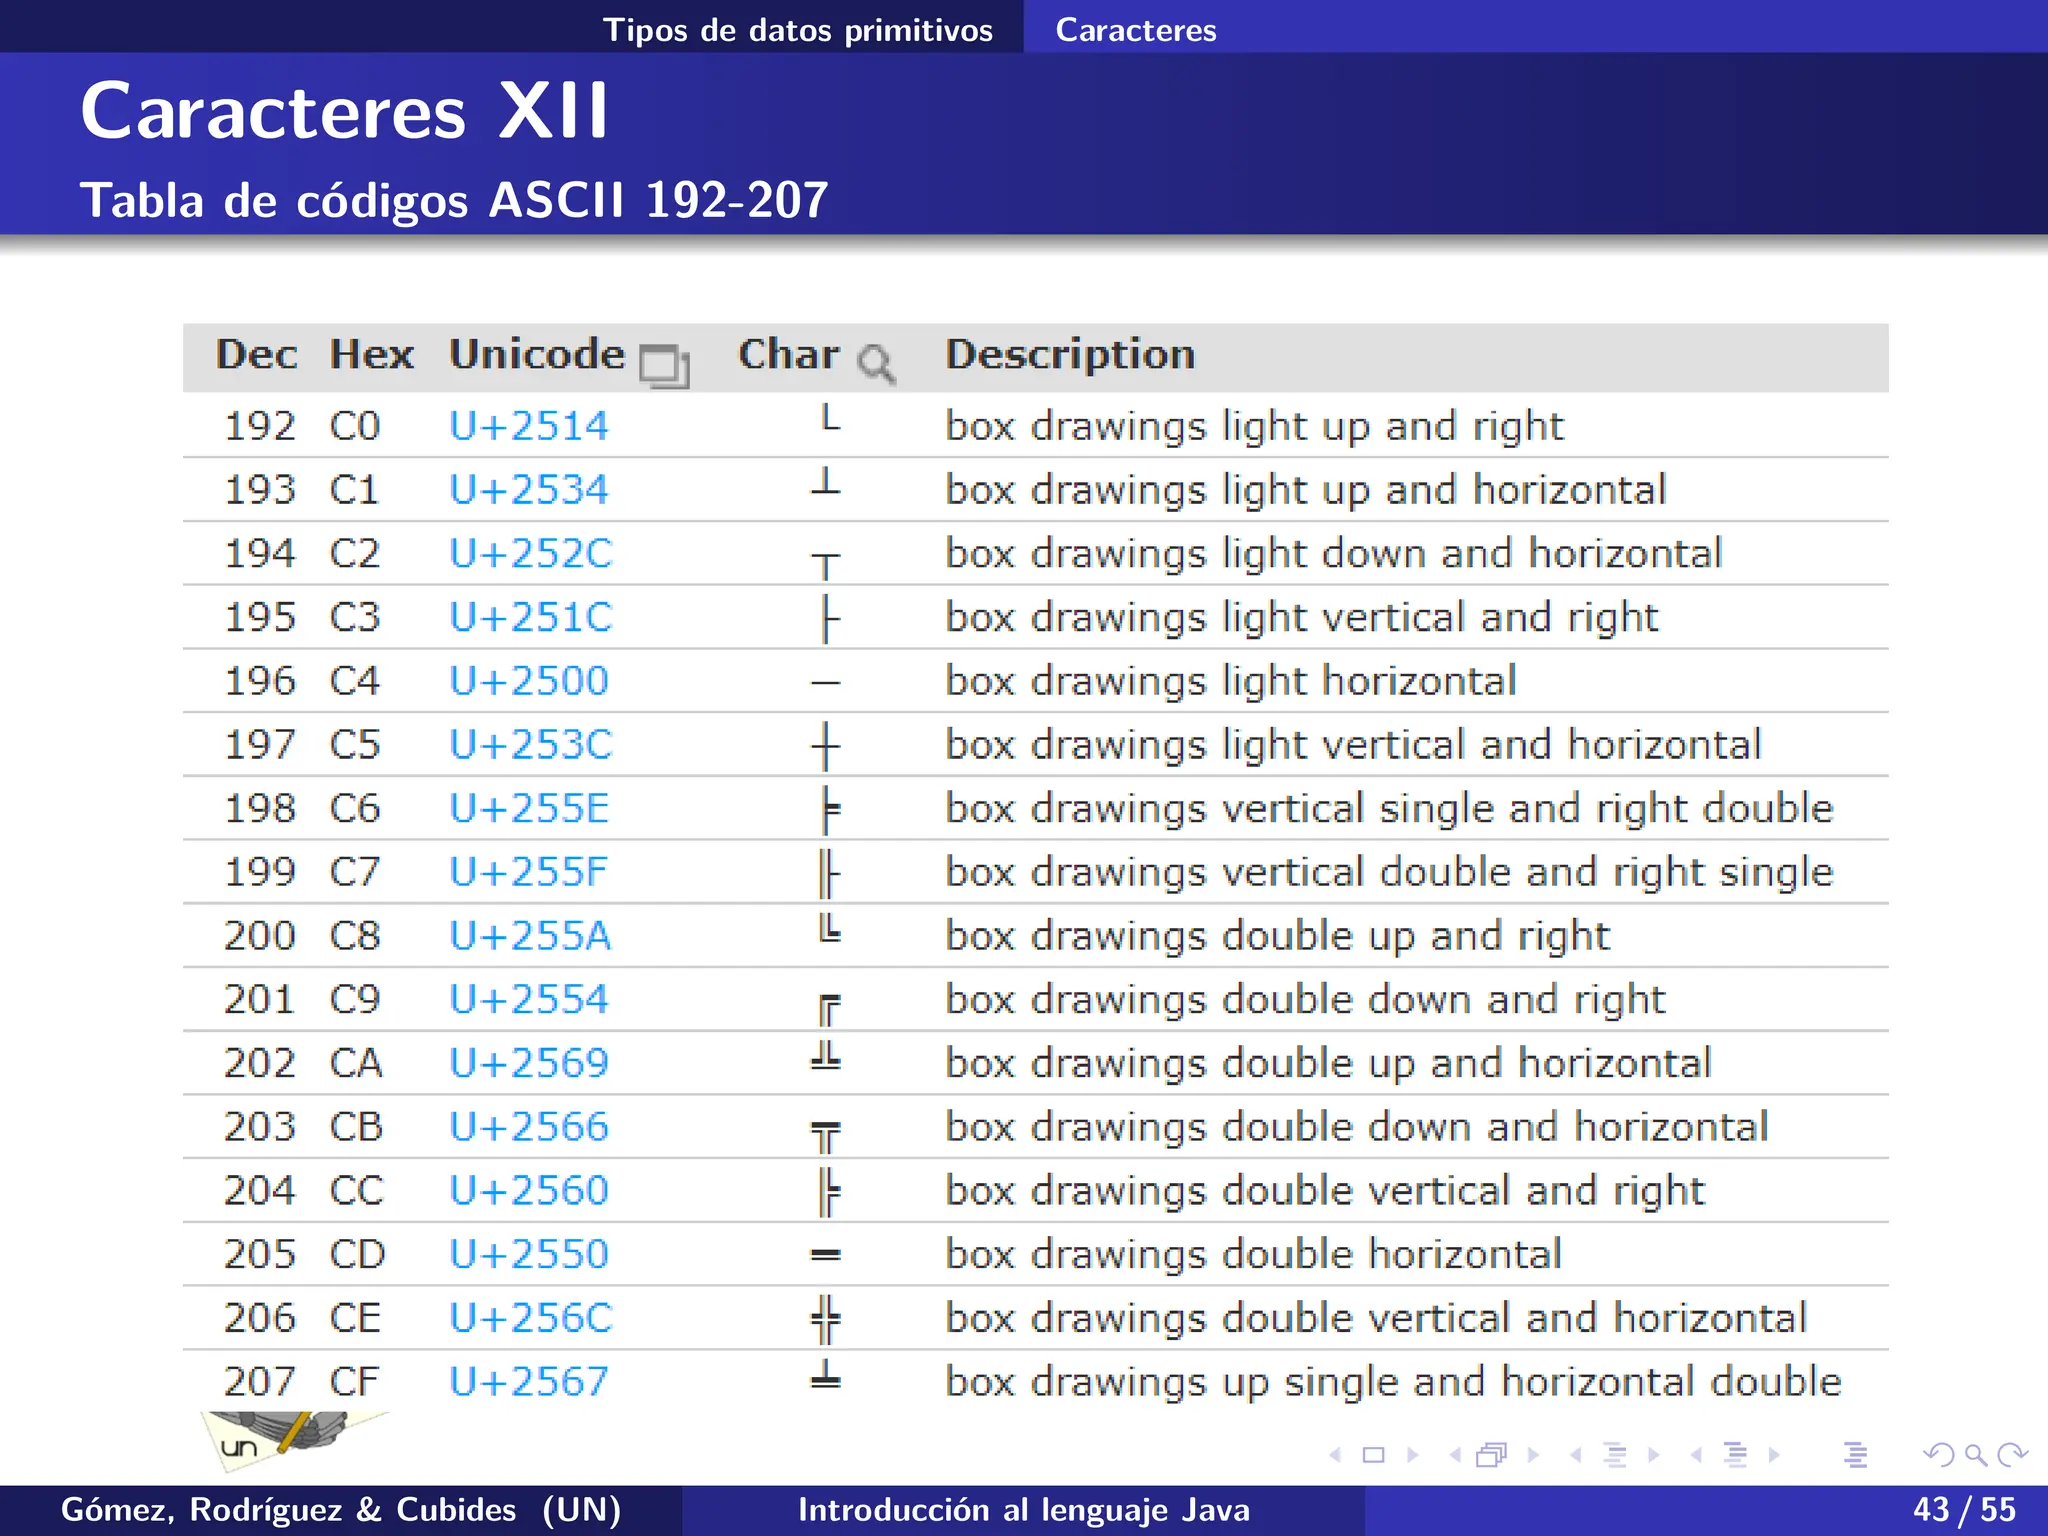Select 'box drawings double down and right' description

click(x=1306, y=1000)
